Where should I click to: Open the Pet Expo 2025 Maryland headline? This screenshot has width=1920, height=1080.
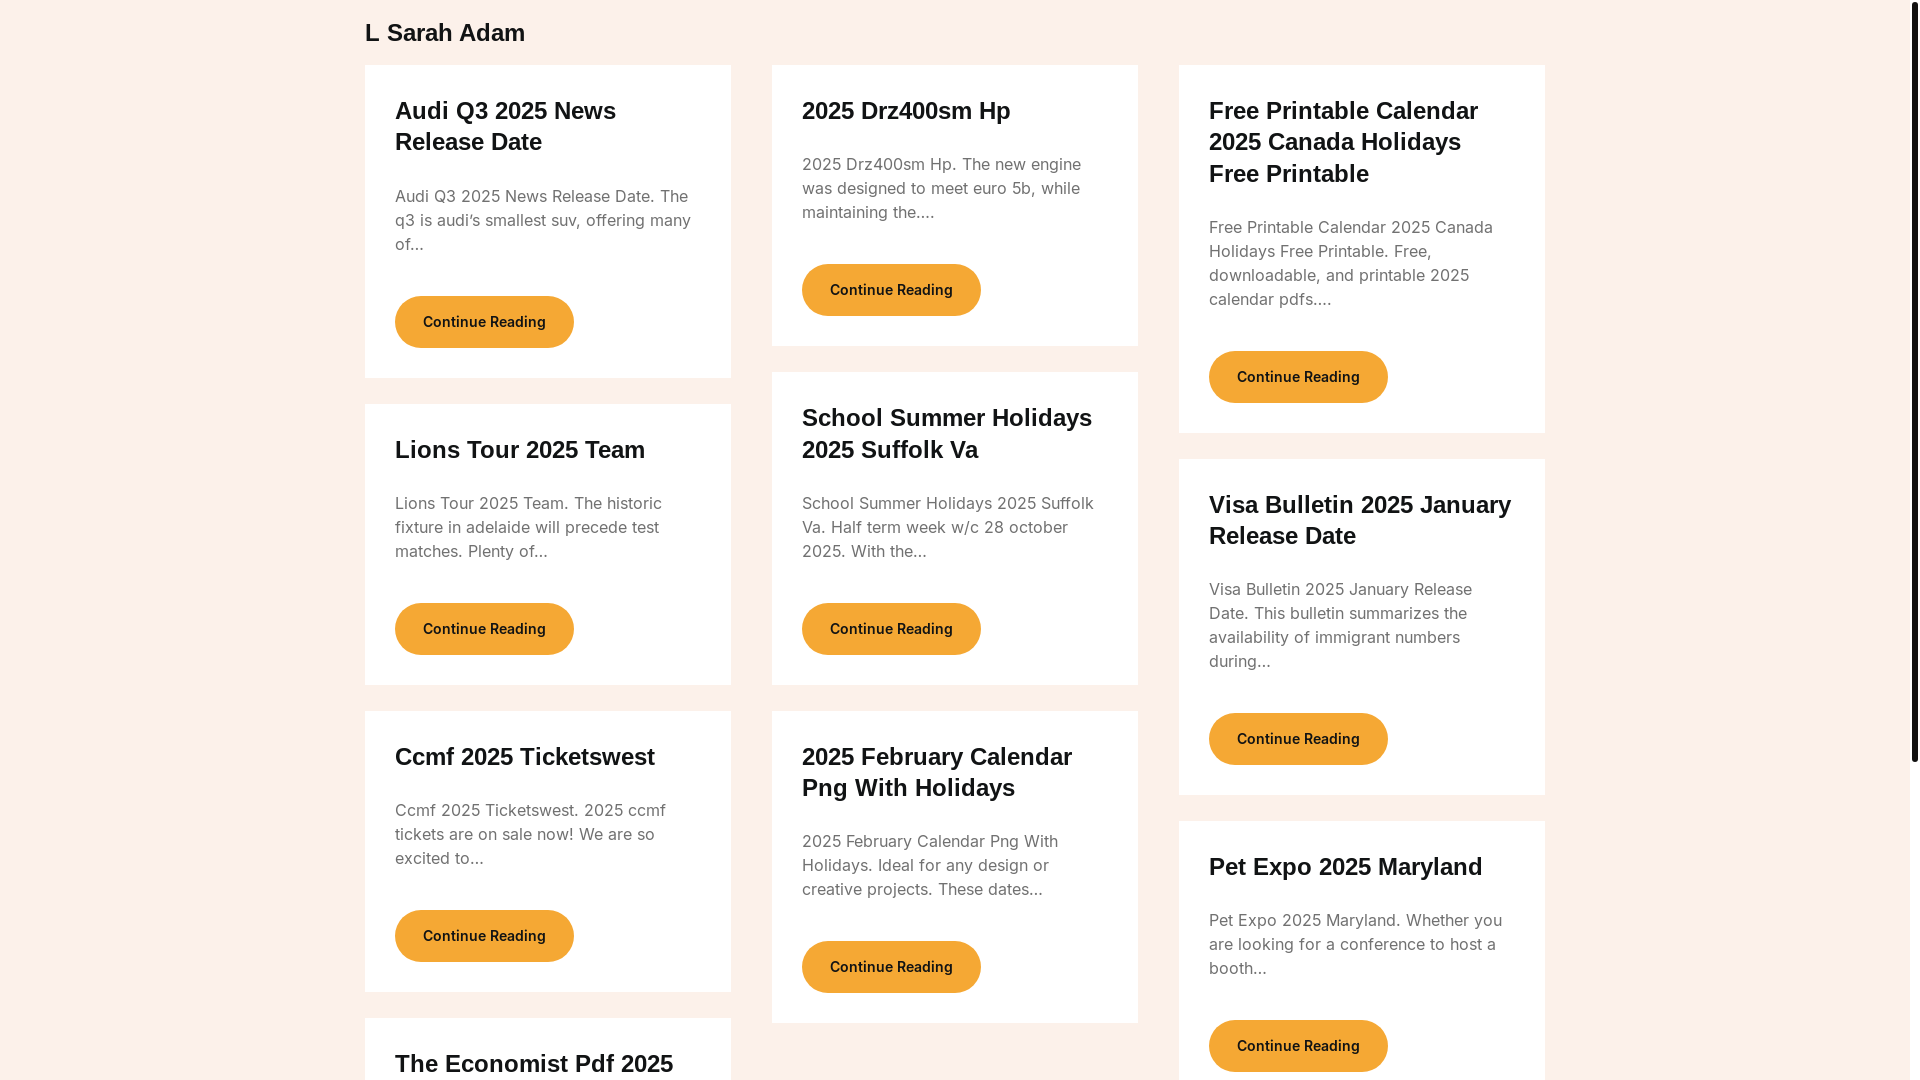click(1345, 867)
